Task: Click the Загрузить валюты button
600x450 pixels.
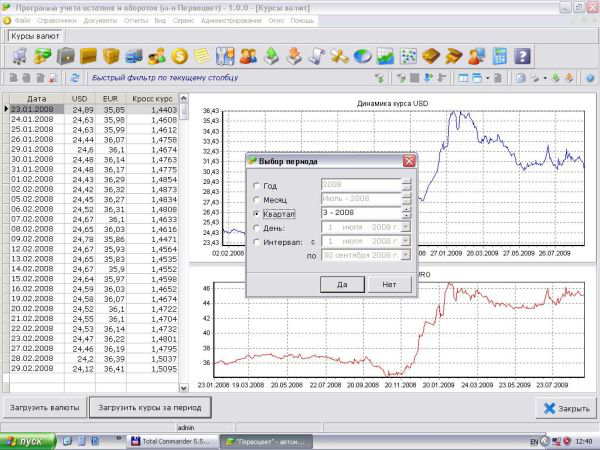Action: 44,408
